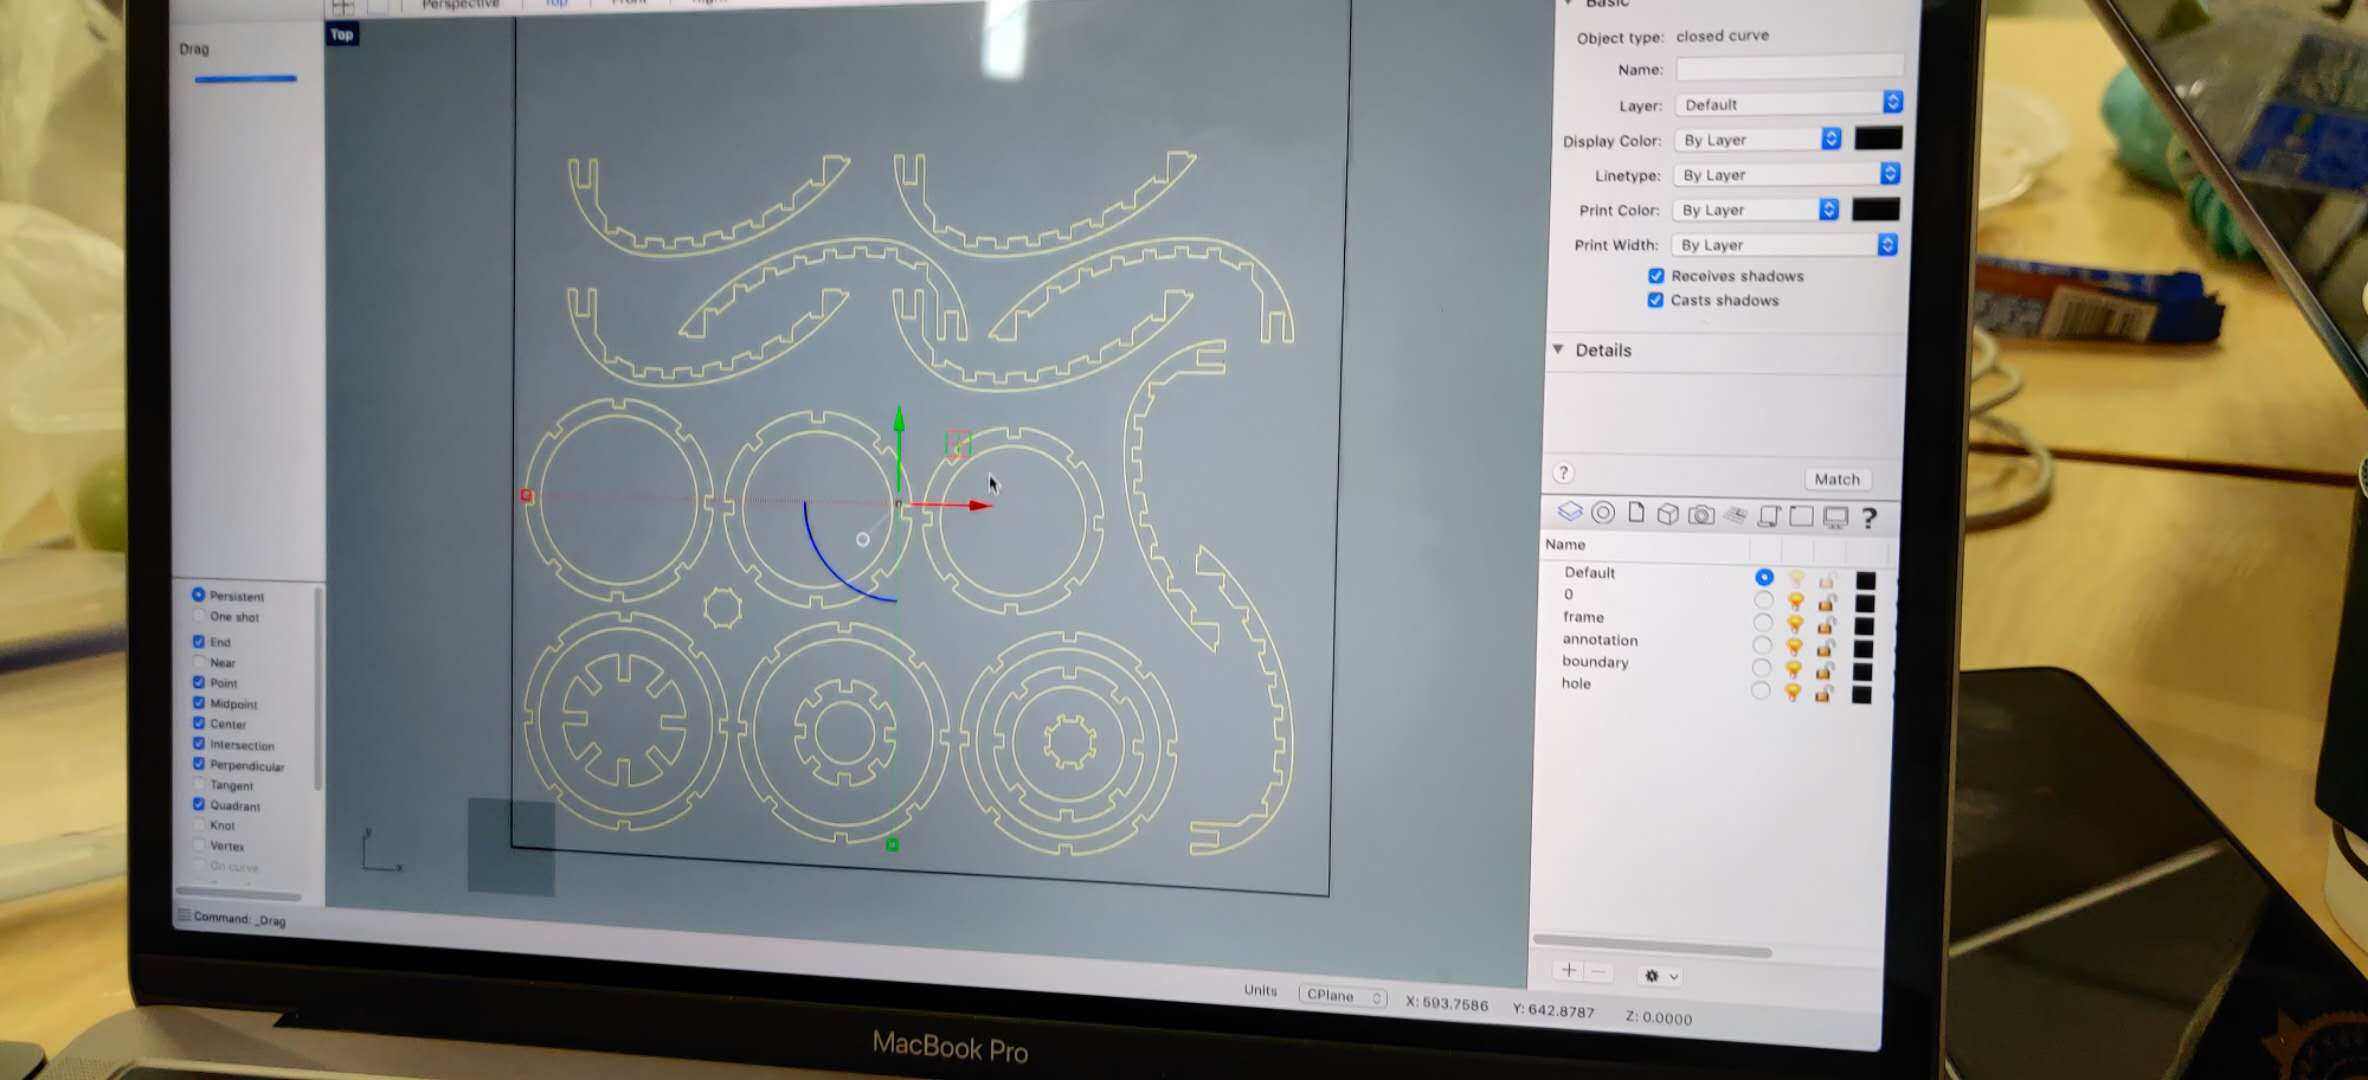The height and width of the screenshot is (1080, 2368).
Task: Toggle the lightbulb for boundary layer
Action: (1794, 669)
